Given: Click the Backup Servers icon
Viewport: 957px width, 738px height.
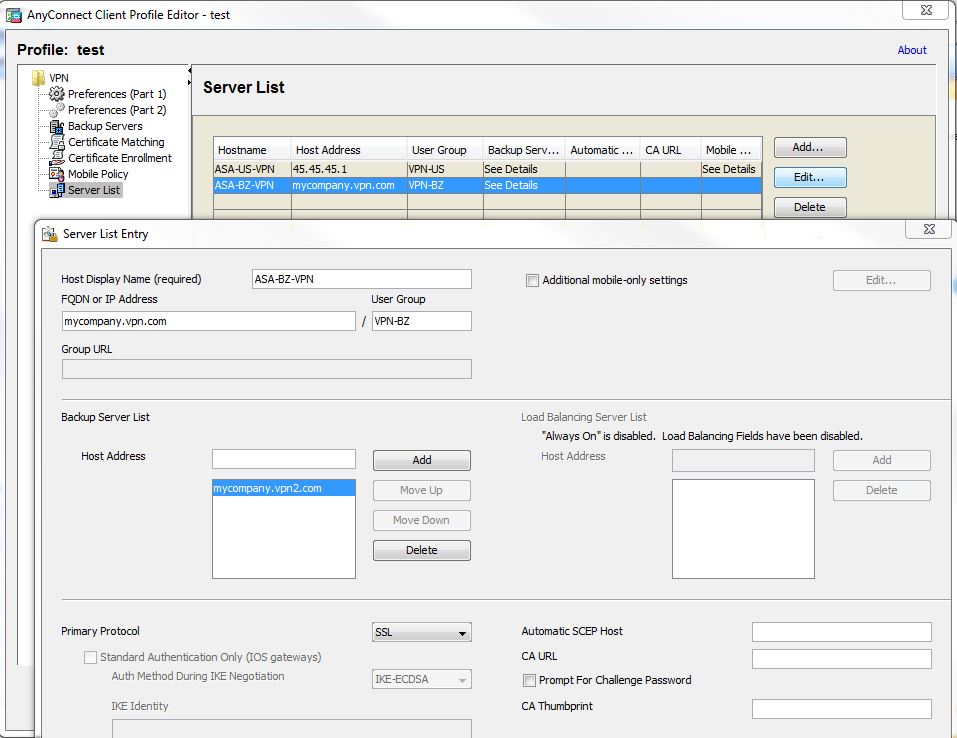Looking at the screenshot, I should (57, 126).
